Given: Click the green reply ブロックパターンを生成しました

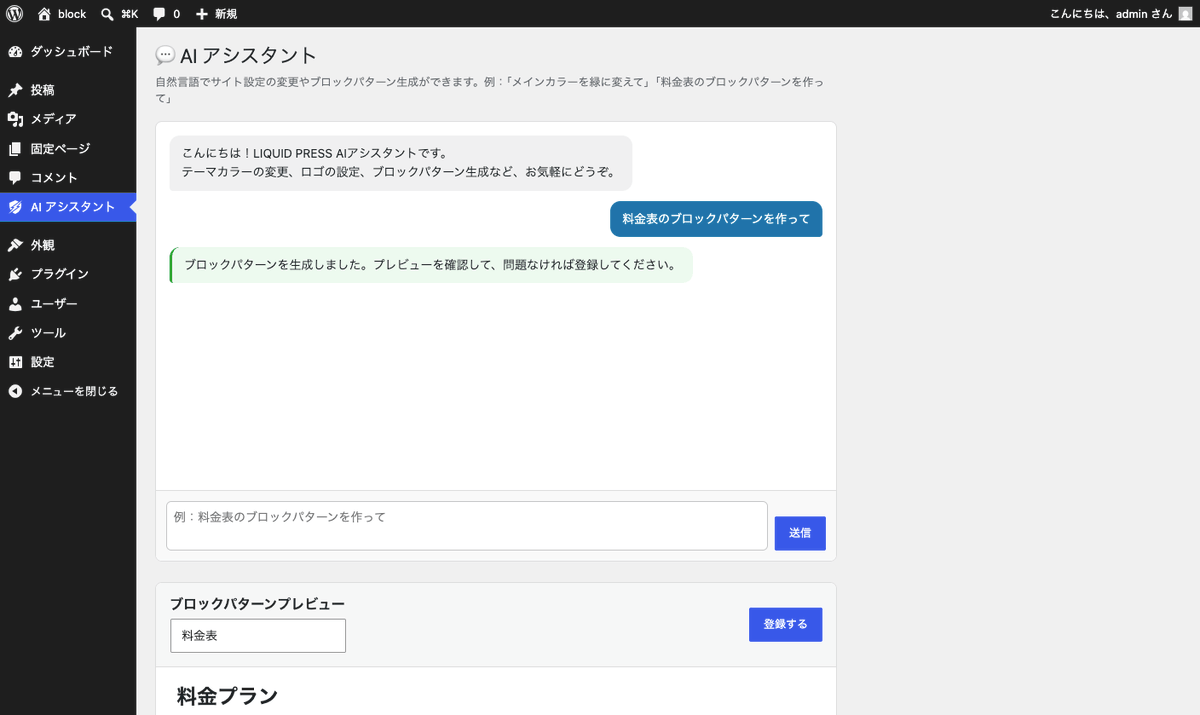Looking at the screenshot, I should 431,265.
